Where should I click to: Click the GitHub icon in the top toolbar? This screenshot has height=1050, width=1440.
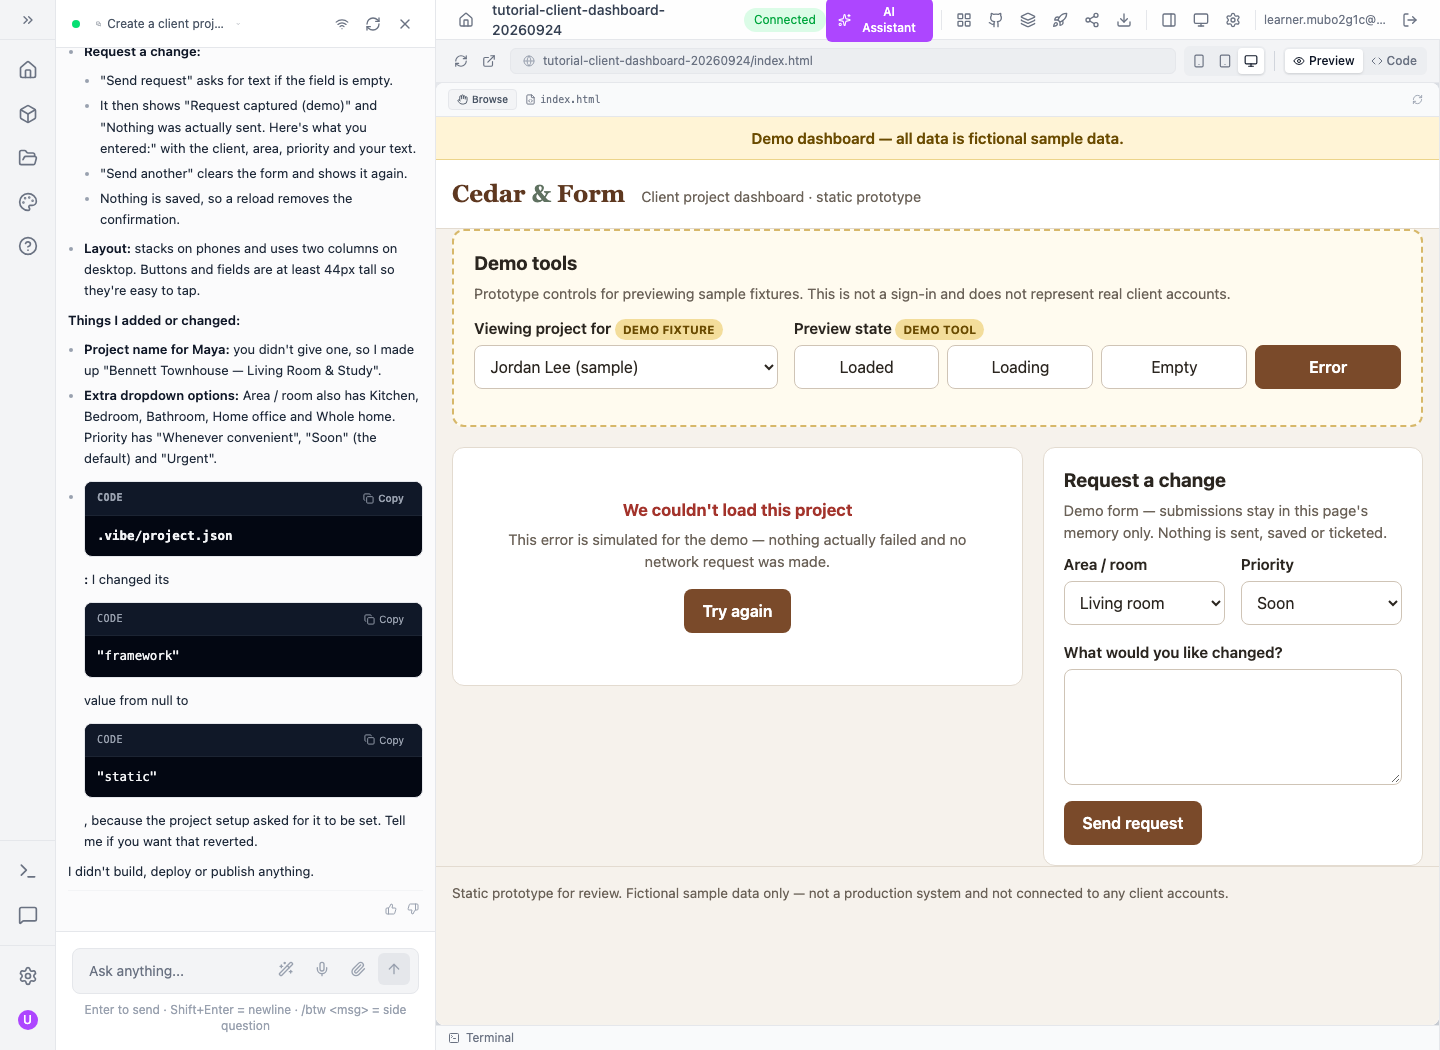(996, 20)
